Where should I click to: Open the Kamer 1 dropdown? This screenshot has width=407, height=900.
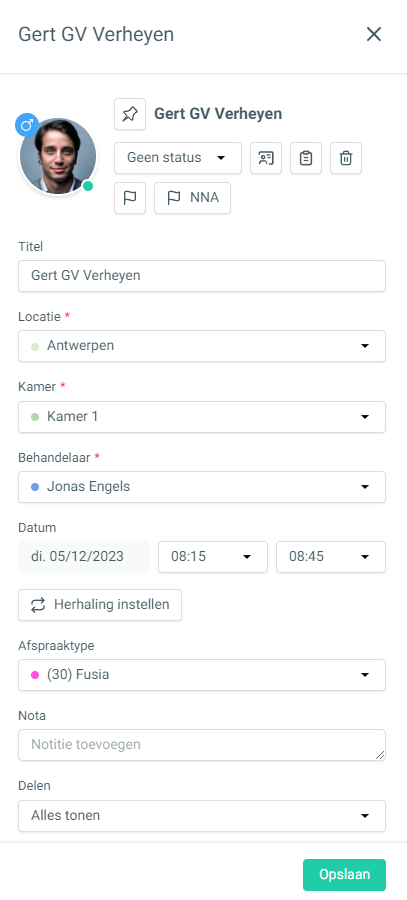point(202,417)
